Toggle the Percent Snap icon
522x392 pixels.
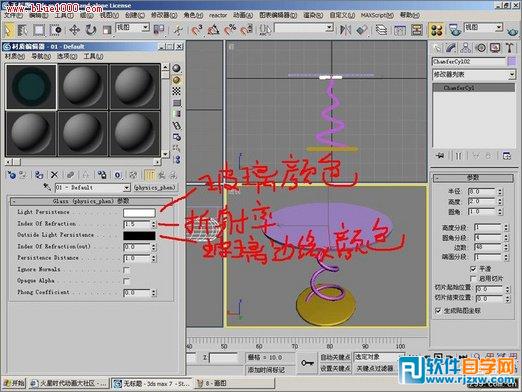[x=230, y=30]
